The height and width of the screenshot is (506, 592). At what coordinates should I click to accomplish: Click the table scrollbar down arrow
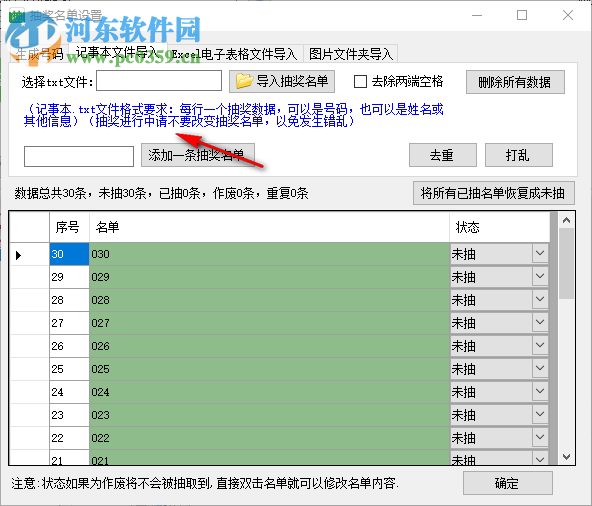click(566, 457)
